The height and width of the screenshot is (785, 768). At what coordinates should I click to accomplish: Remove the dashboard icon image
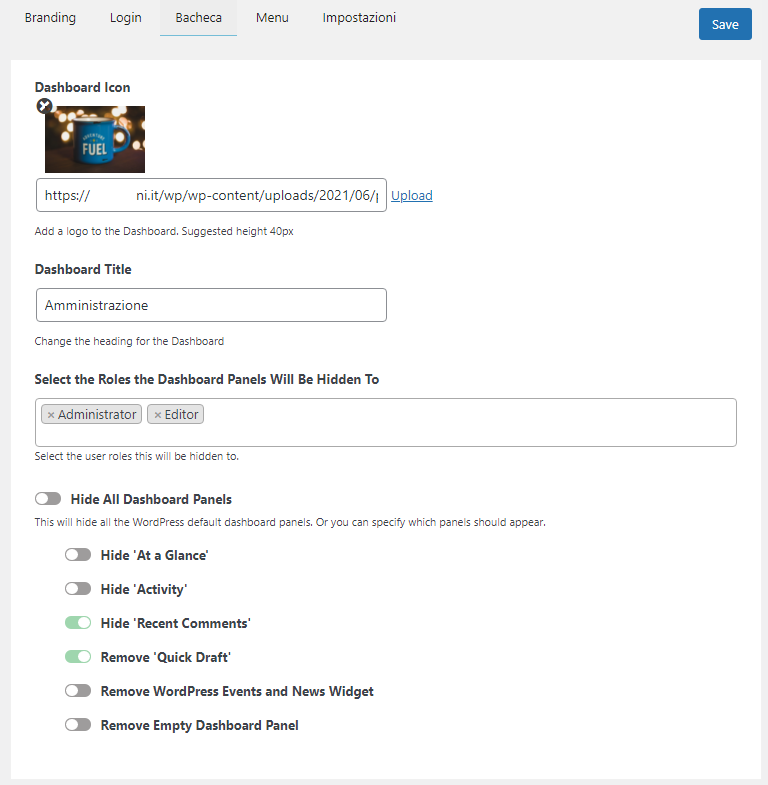pyautogui.click(x=44, y=106)
